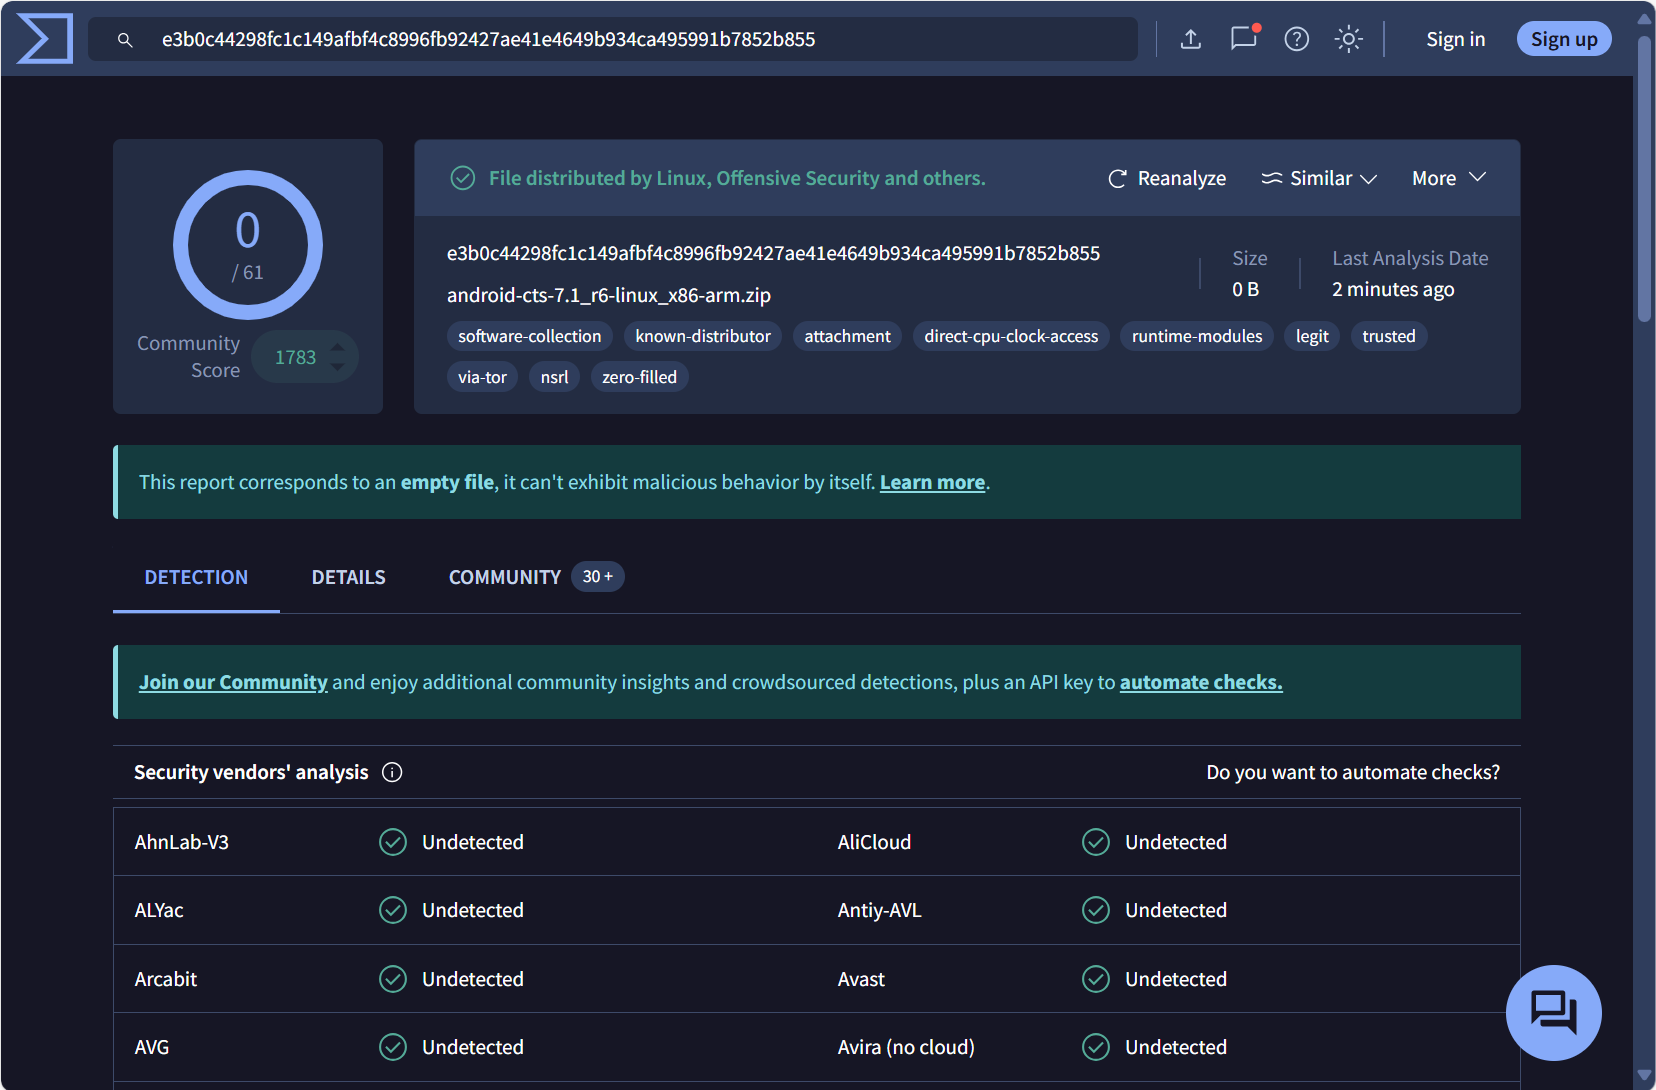This screenshot has width=1656, height=1090.
Task: Click the 'empty file' bold text
Action: [447, 482]
